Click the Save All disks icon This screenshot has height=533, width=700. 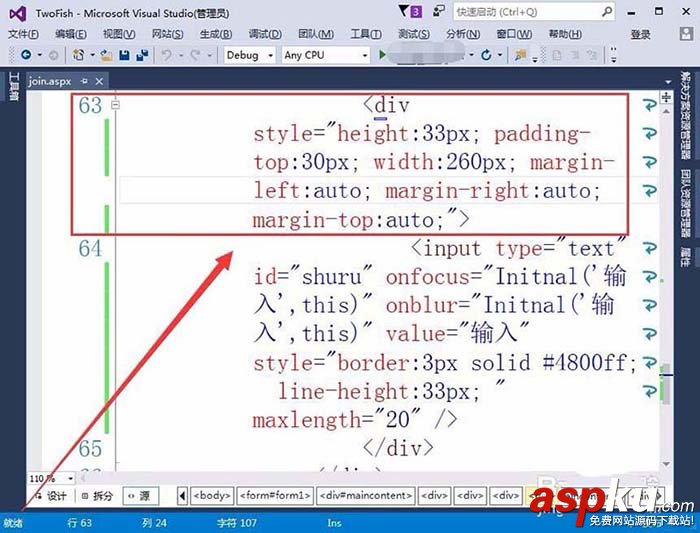coord(142,55)
